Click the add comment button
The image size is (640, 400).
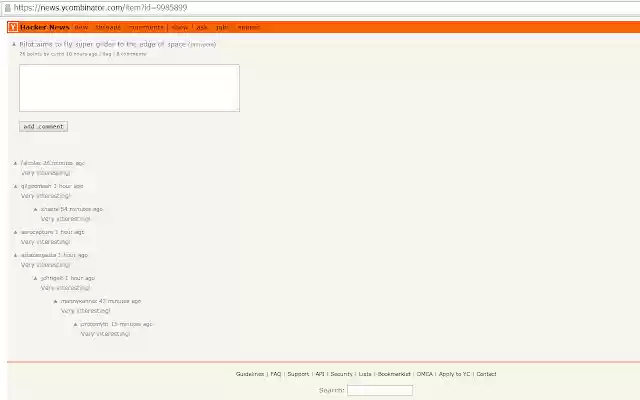coord(43,127)
